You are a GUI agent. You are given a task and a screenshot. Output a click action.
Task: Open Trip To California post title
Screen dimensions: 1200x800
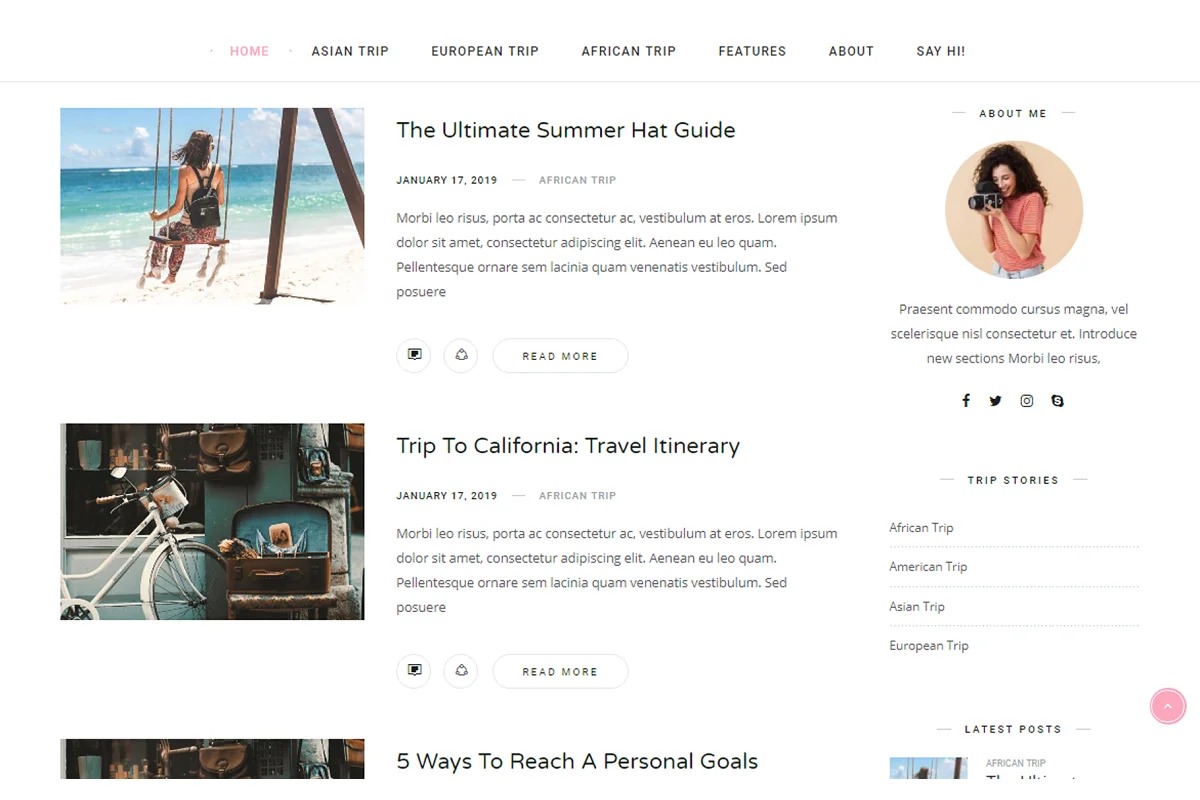tap(568, 446)
